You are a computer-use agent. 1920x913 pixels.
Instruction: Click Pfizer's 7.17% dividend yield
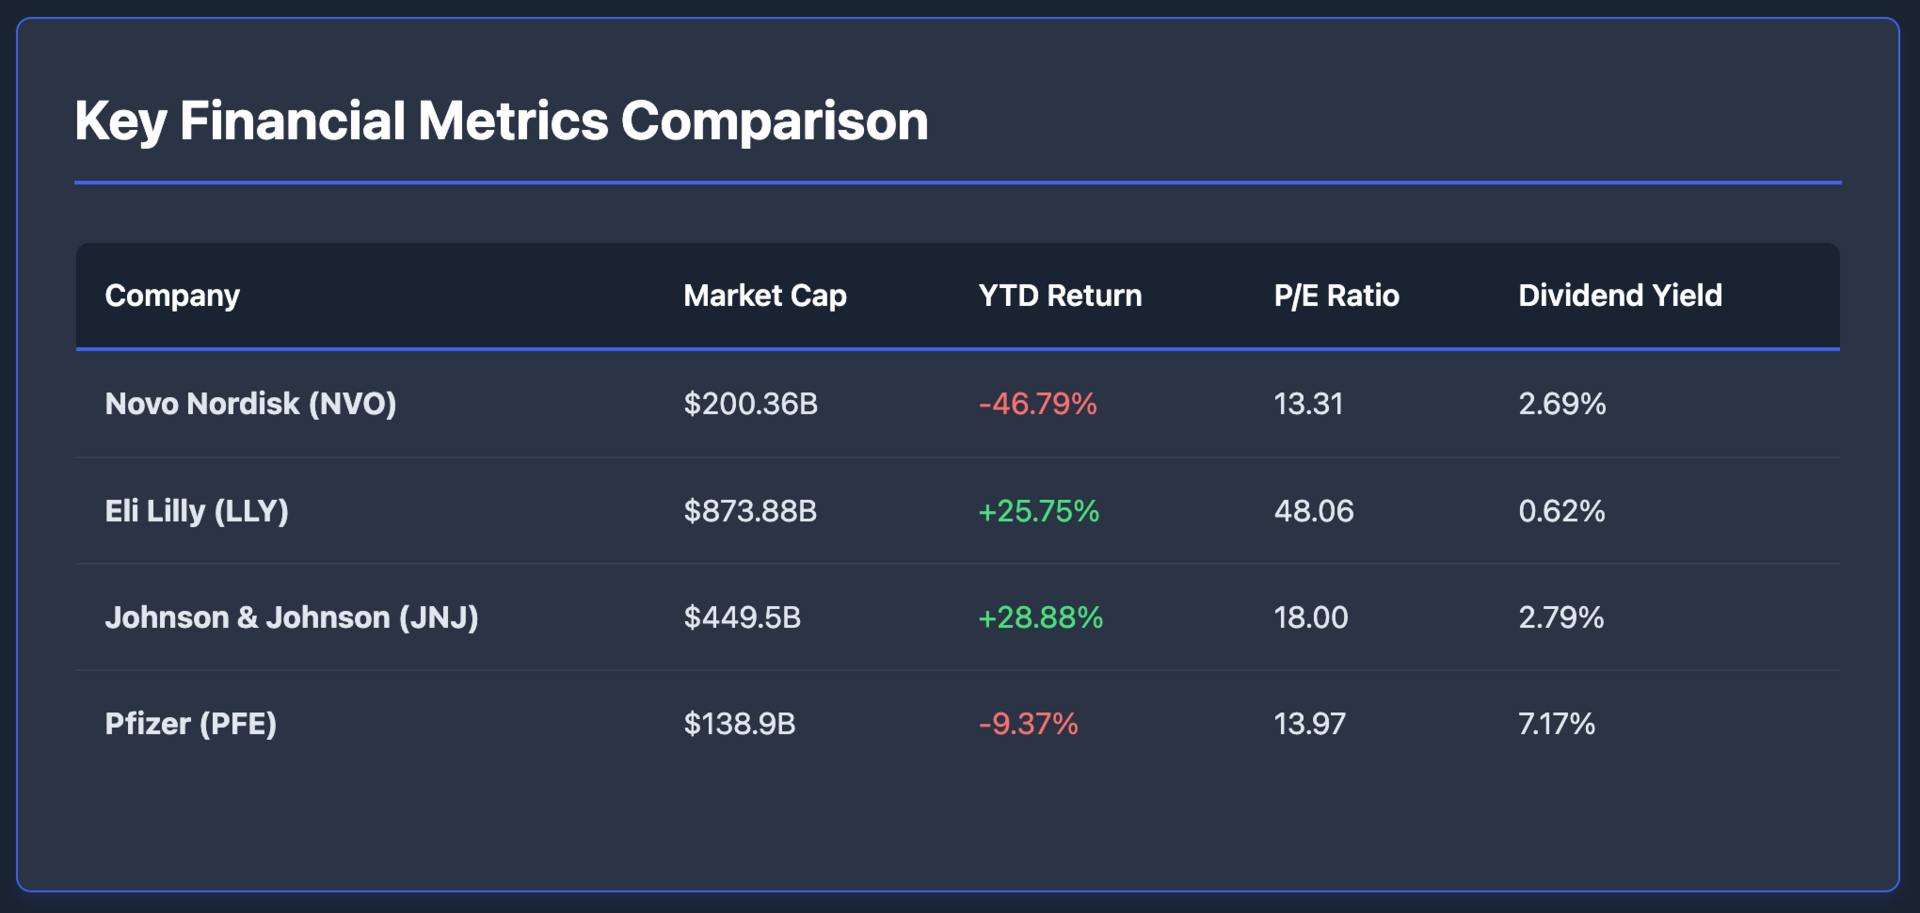coord(1556,724)
